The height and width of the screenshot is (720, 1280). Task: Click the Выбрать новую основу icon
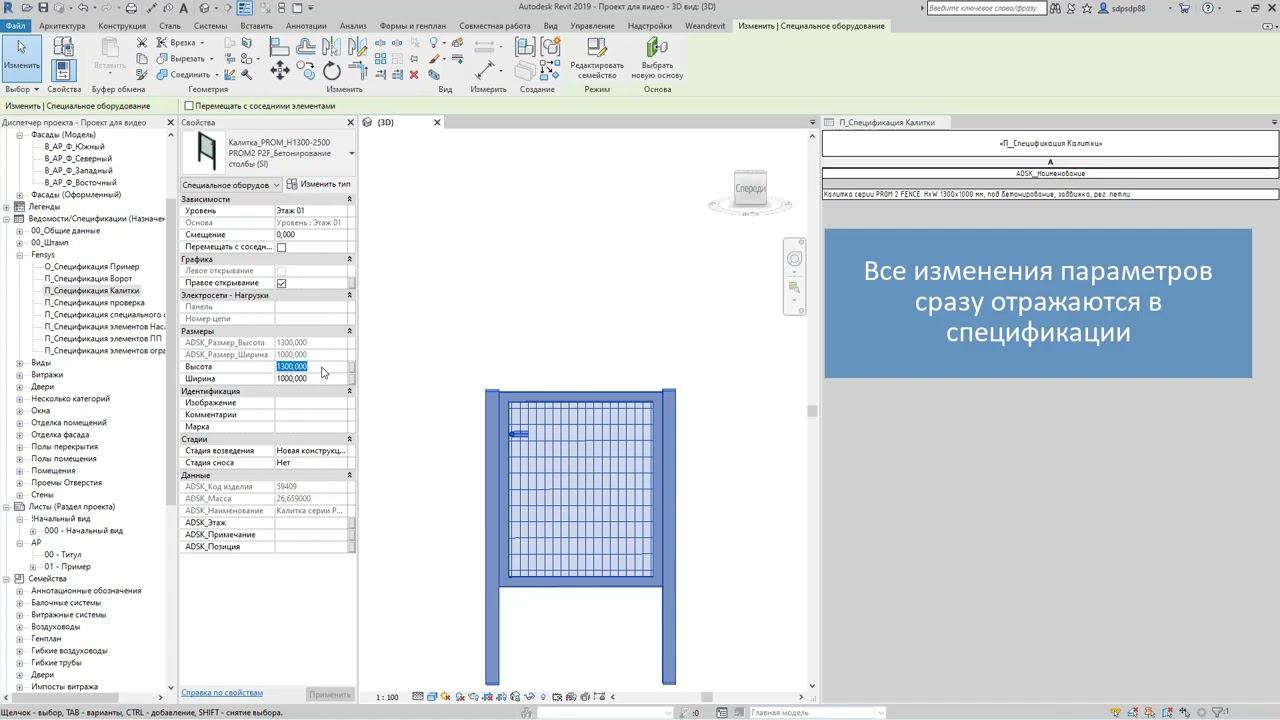coord(657,58)
